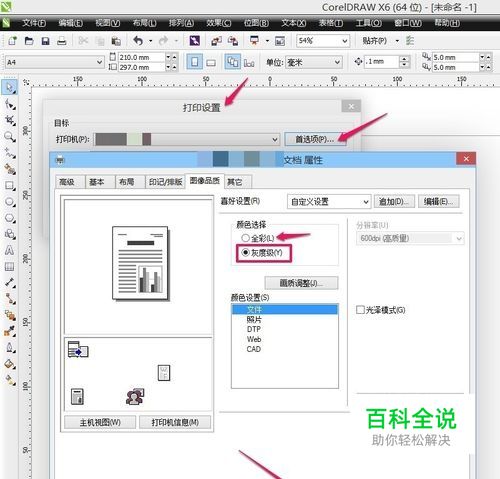Switch to the 布局 tab

point(130,182)
